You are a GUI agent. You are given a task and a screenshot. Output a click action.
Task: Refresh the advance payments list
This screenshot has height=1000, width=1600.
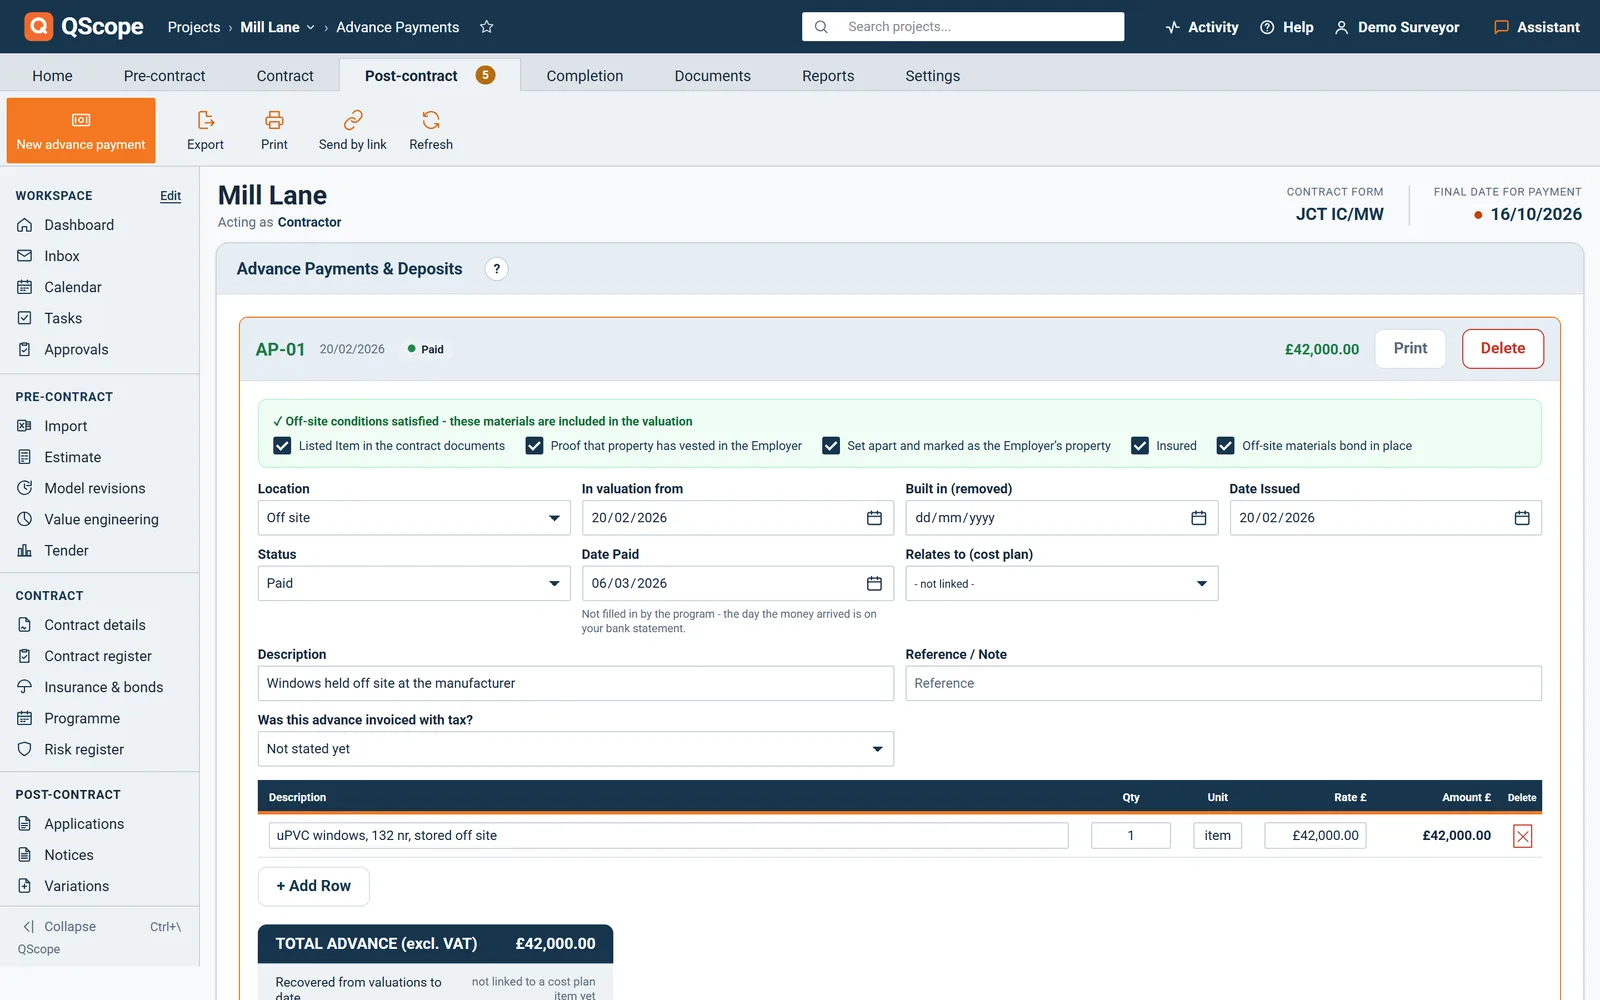tap(431, 130)
